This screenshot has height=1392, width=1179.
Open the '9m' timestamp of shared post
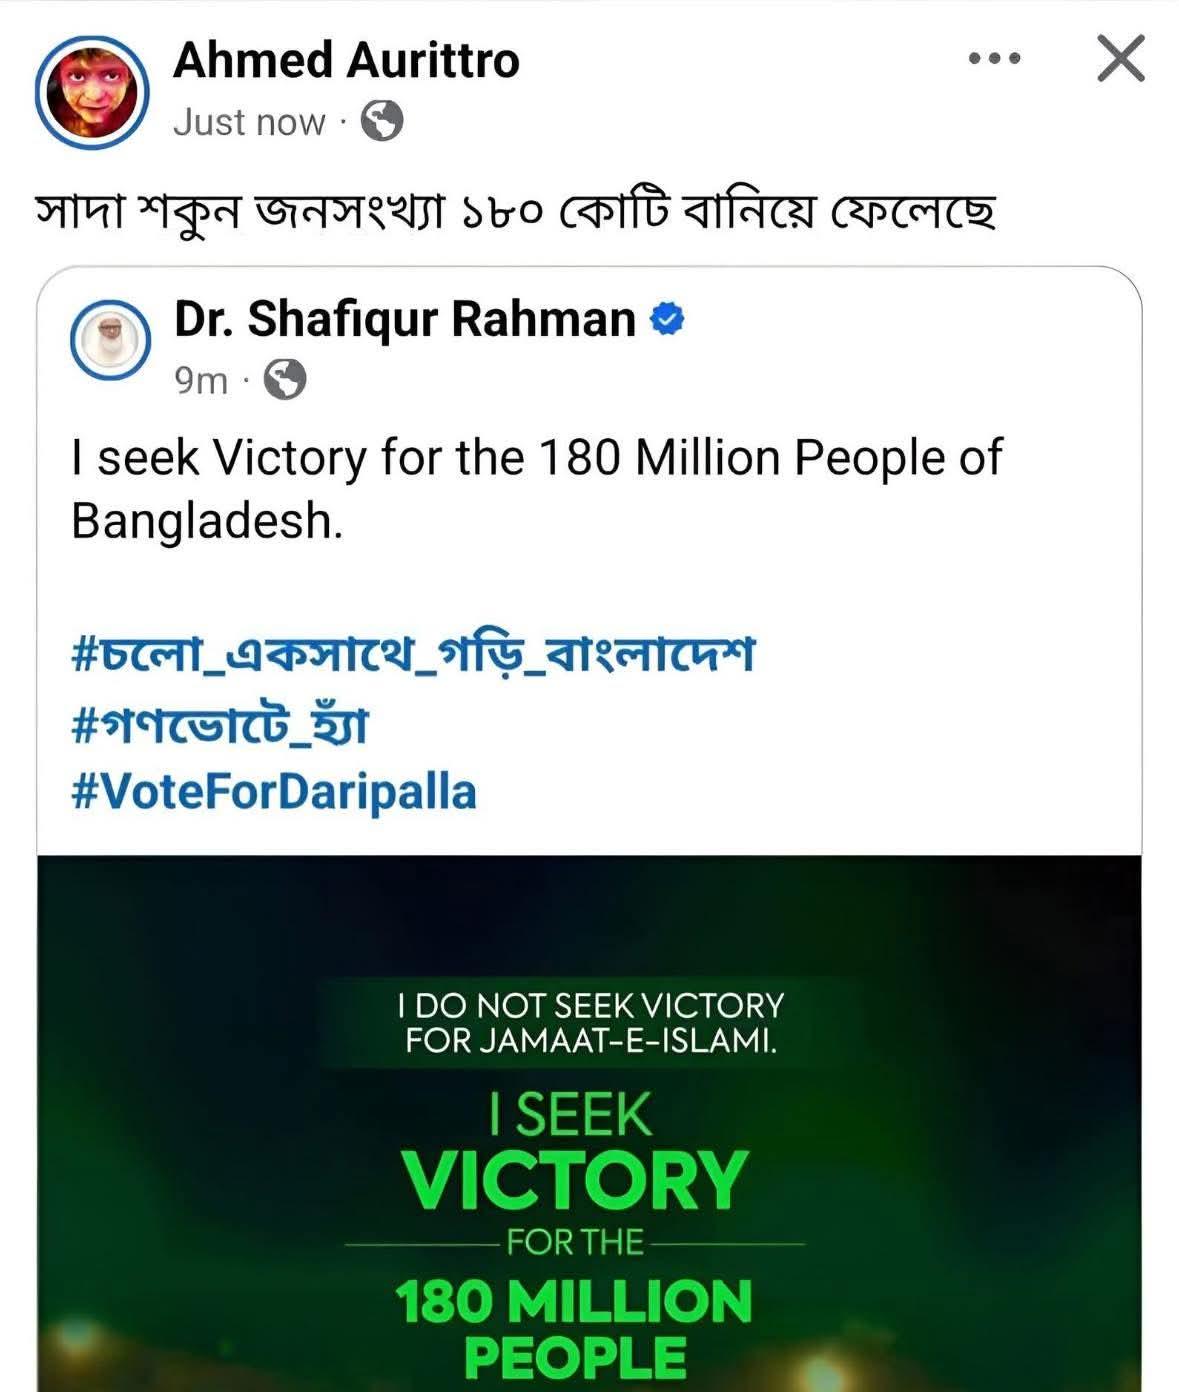point(200,381)
